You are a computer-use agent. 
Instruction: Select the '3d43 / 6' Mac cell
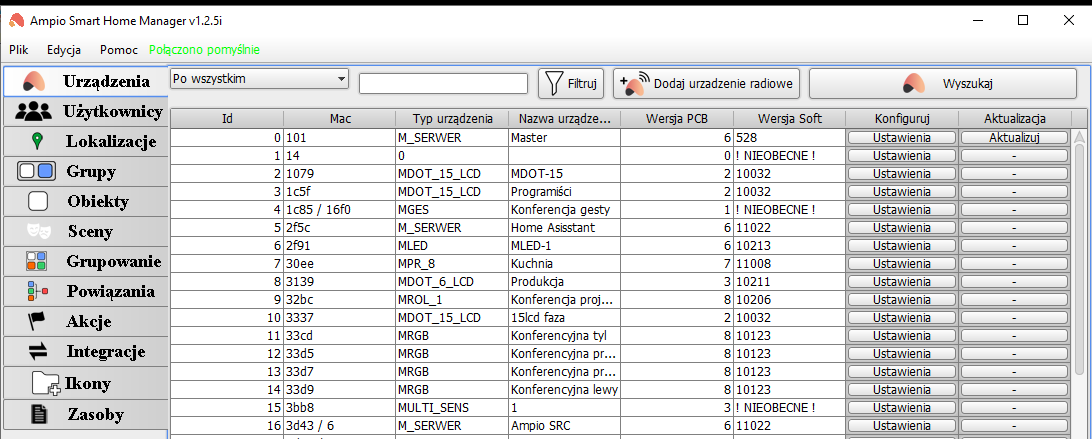click(340, 426)
